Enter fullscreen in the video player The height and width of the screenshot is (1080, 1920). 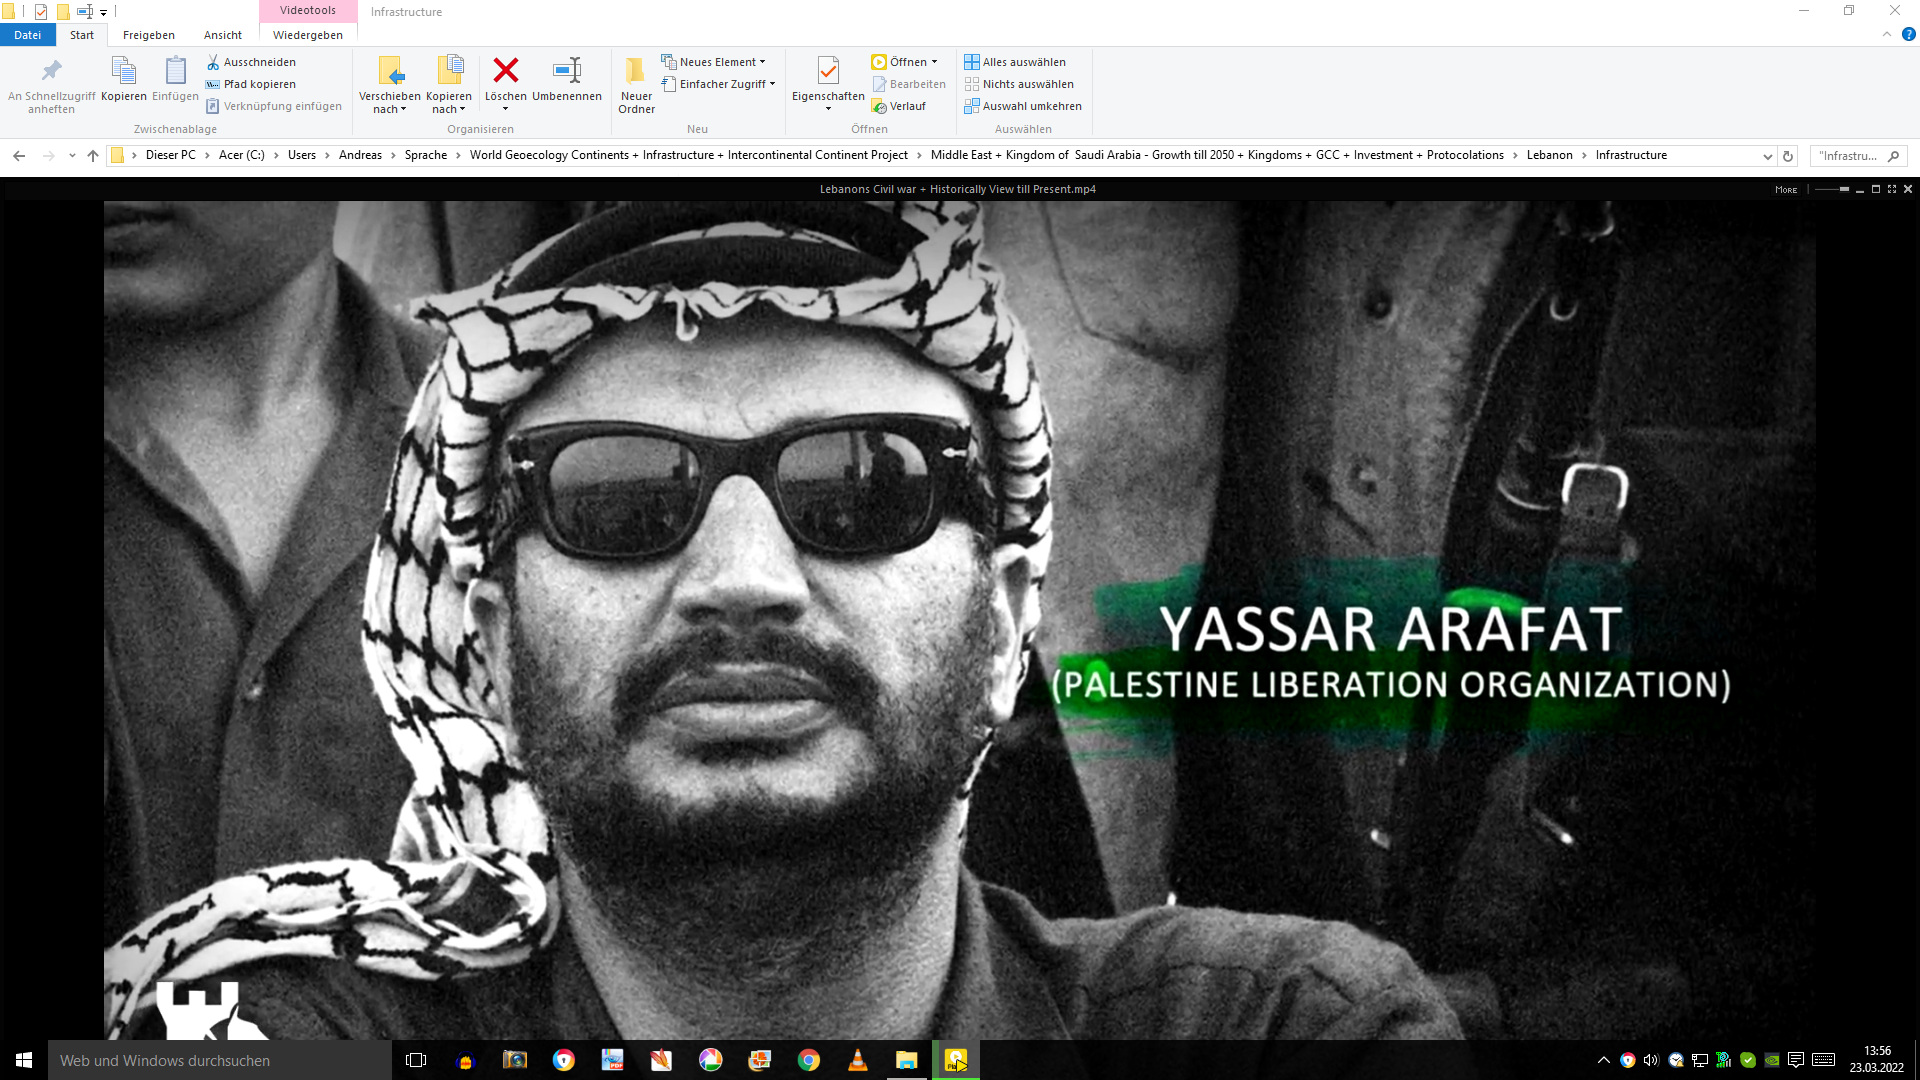click(x=1892, y=189)
